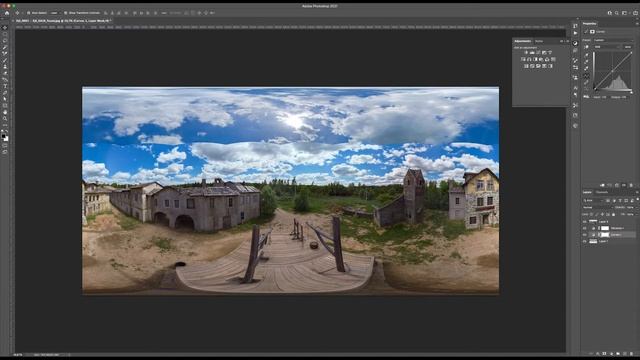Open the Layers panel flyout menu
The height and width of the screenshot is (360, 640).
tap(637, 192)
